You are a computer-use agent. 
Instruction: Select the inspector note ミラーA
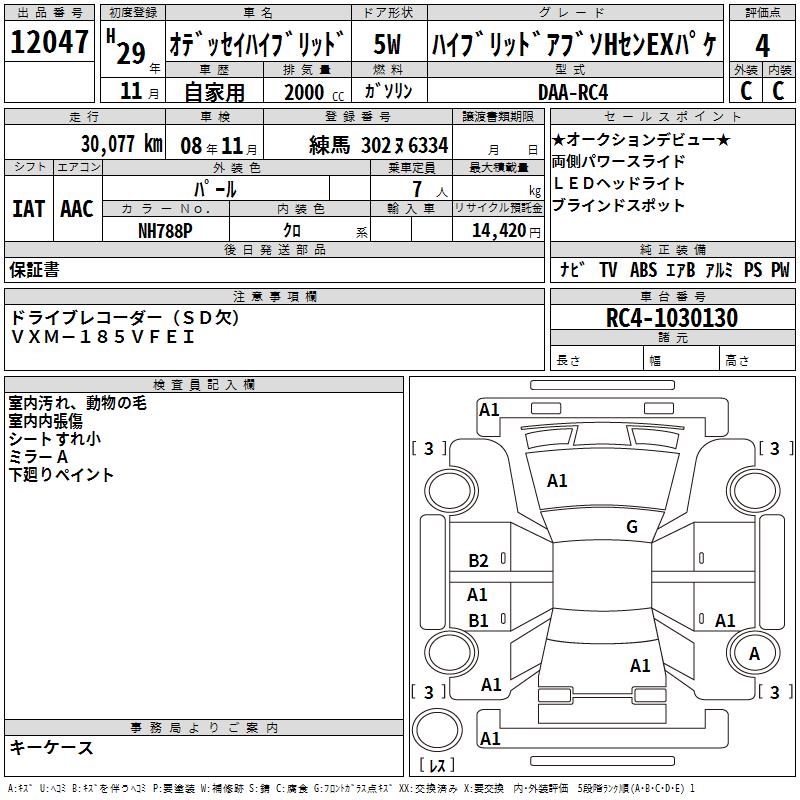click(38, 457)
